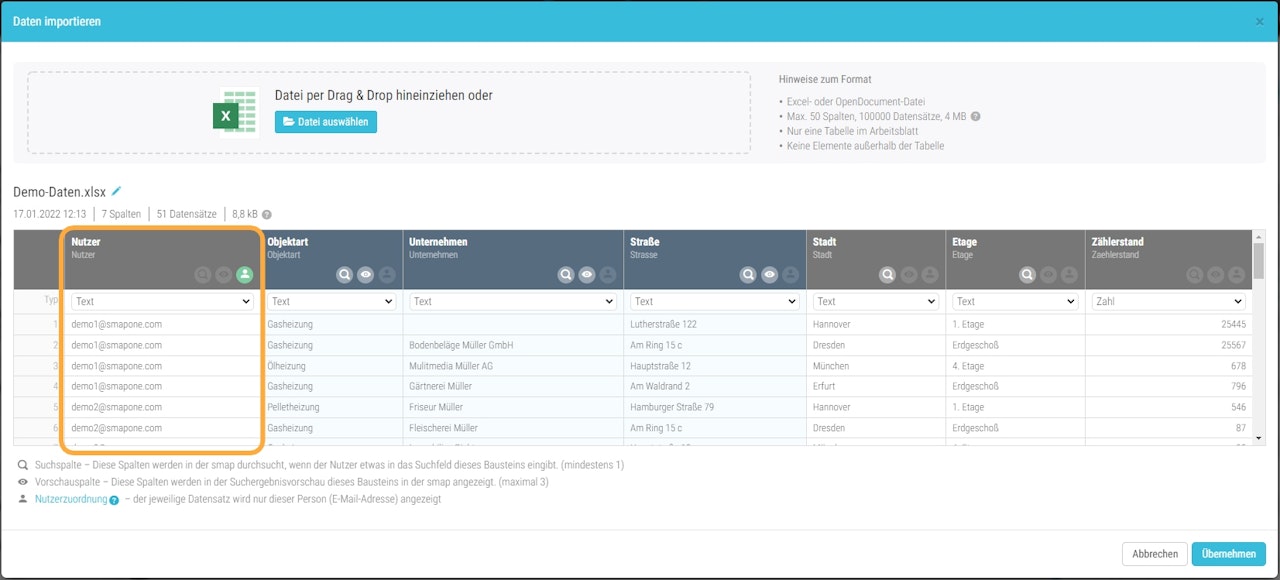Click the Datei auswählen button
1280x580 pixels.
pos(326,122)
